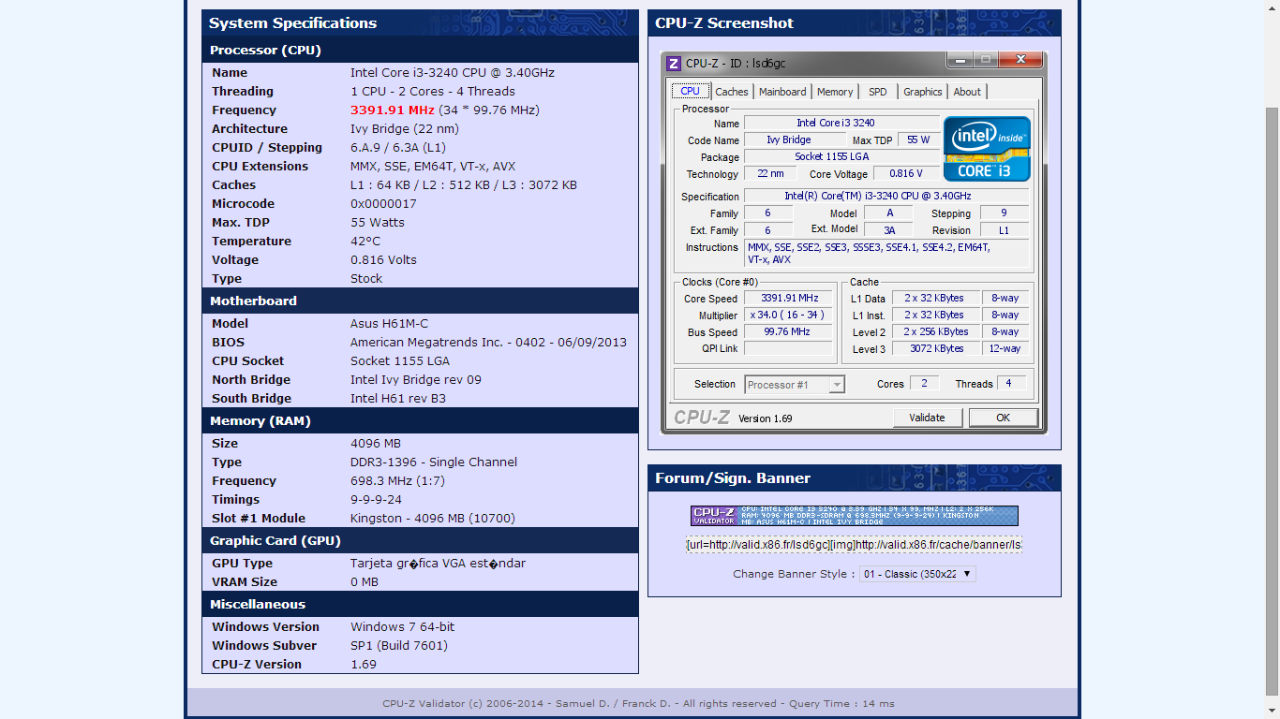Click the 0x0000017 microcode value
This screenshot has height=719, width=1280.
click(383, 203)
